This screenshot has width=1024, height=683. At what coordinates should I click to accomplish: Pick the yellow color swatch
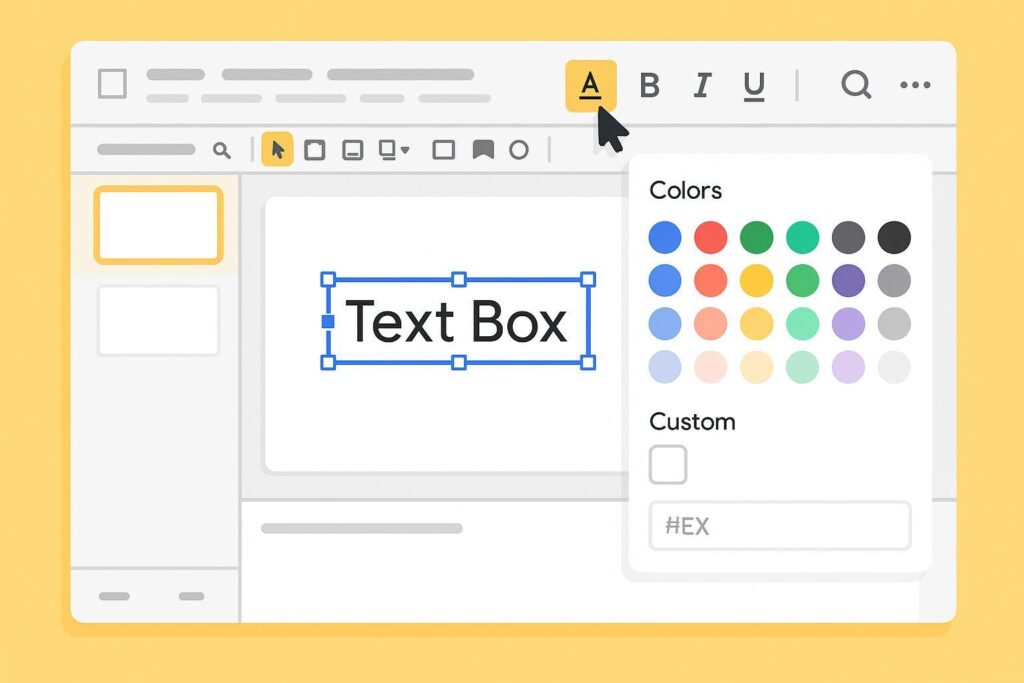(756, 281)
